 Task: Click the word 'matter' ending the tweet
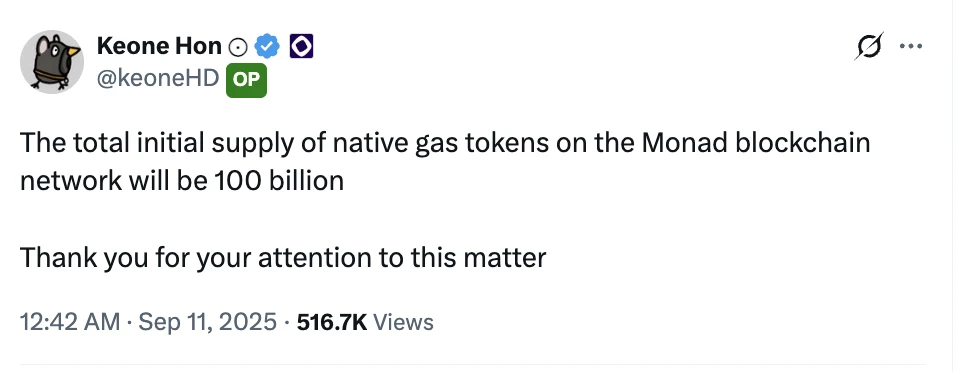pos(505,258)
